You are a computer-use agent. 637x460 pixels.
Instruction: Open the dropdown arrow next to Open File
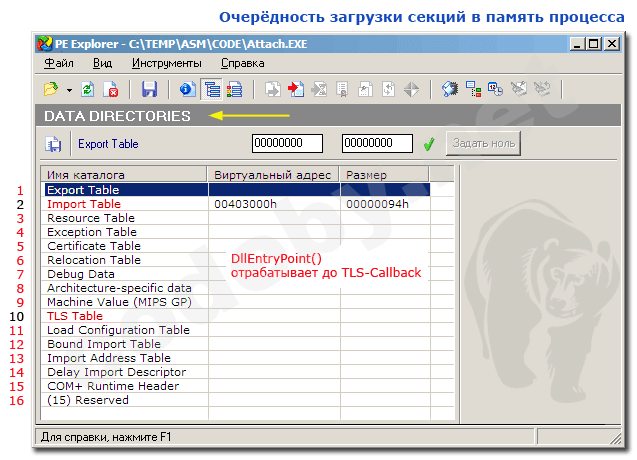pos(68,89)
